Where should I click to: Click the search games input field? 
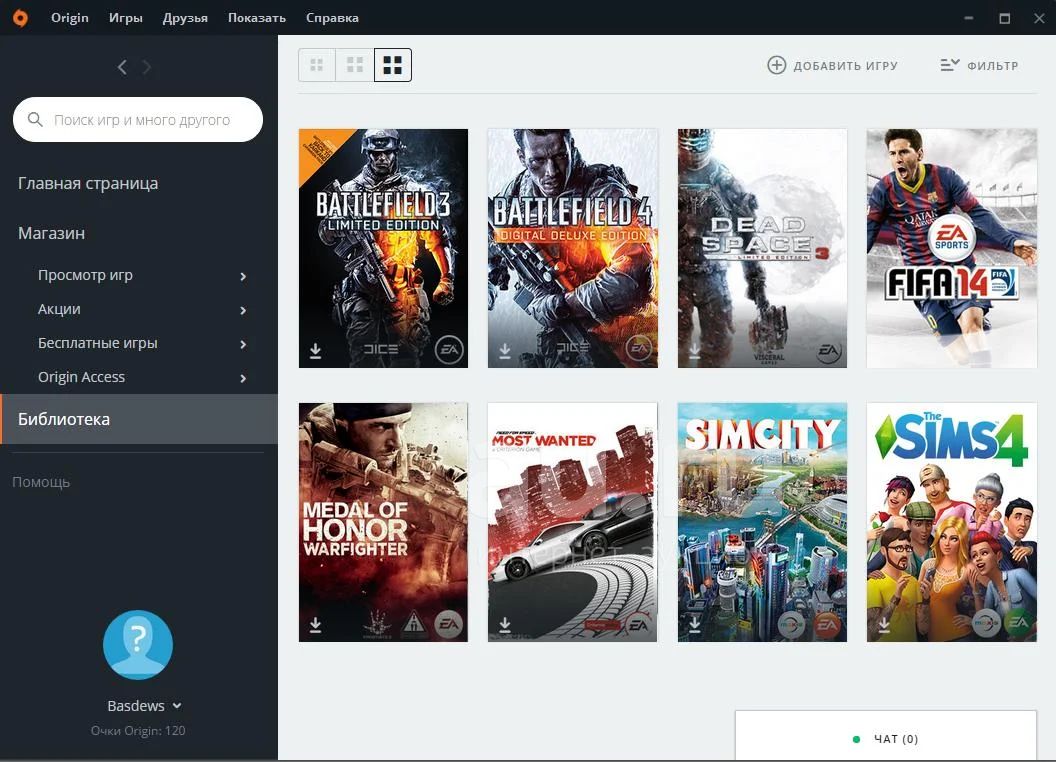(138, 119)
